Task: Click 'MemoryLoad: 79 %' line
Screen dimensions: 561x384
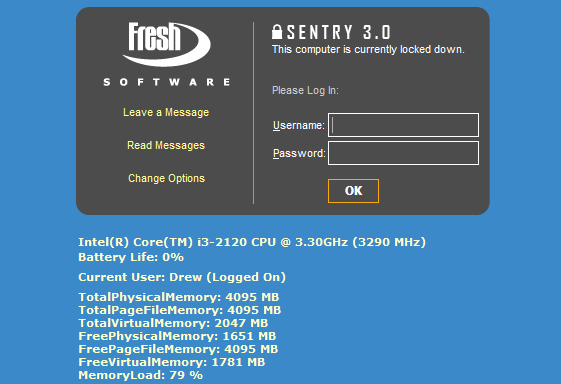Action: [x=141, y=375]
